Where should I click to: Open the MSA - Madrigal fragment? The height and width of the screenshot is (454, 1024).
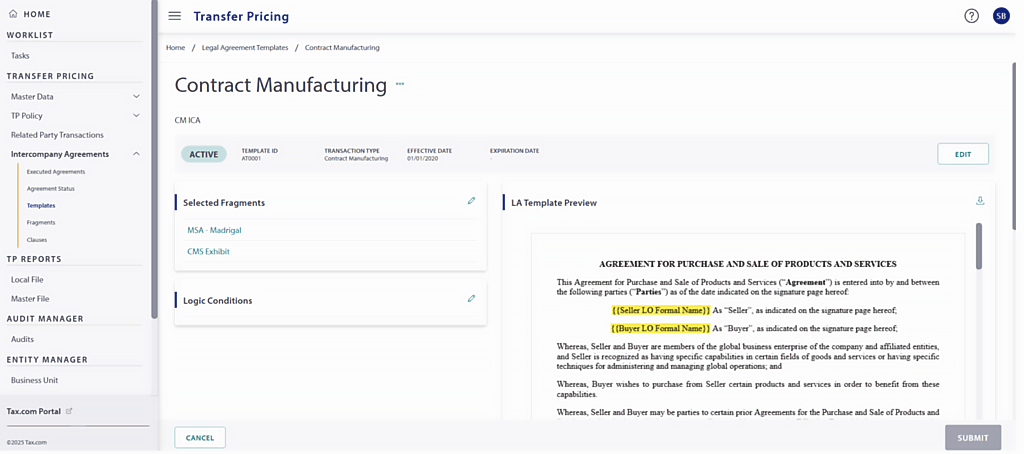pos(214,230)
